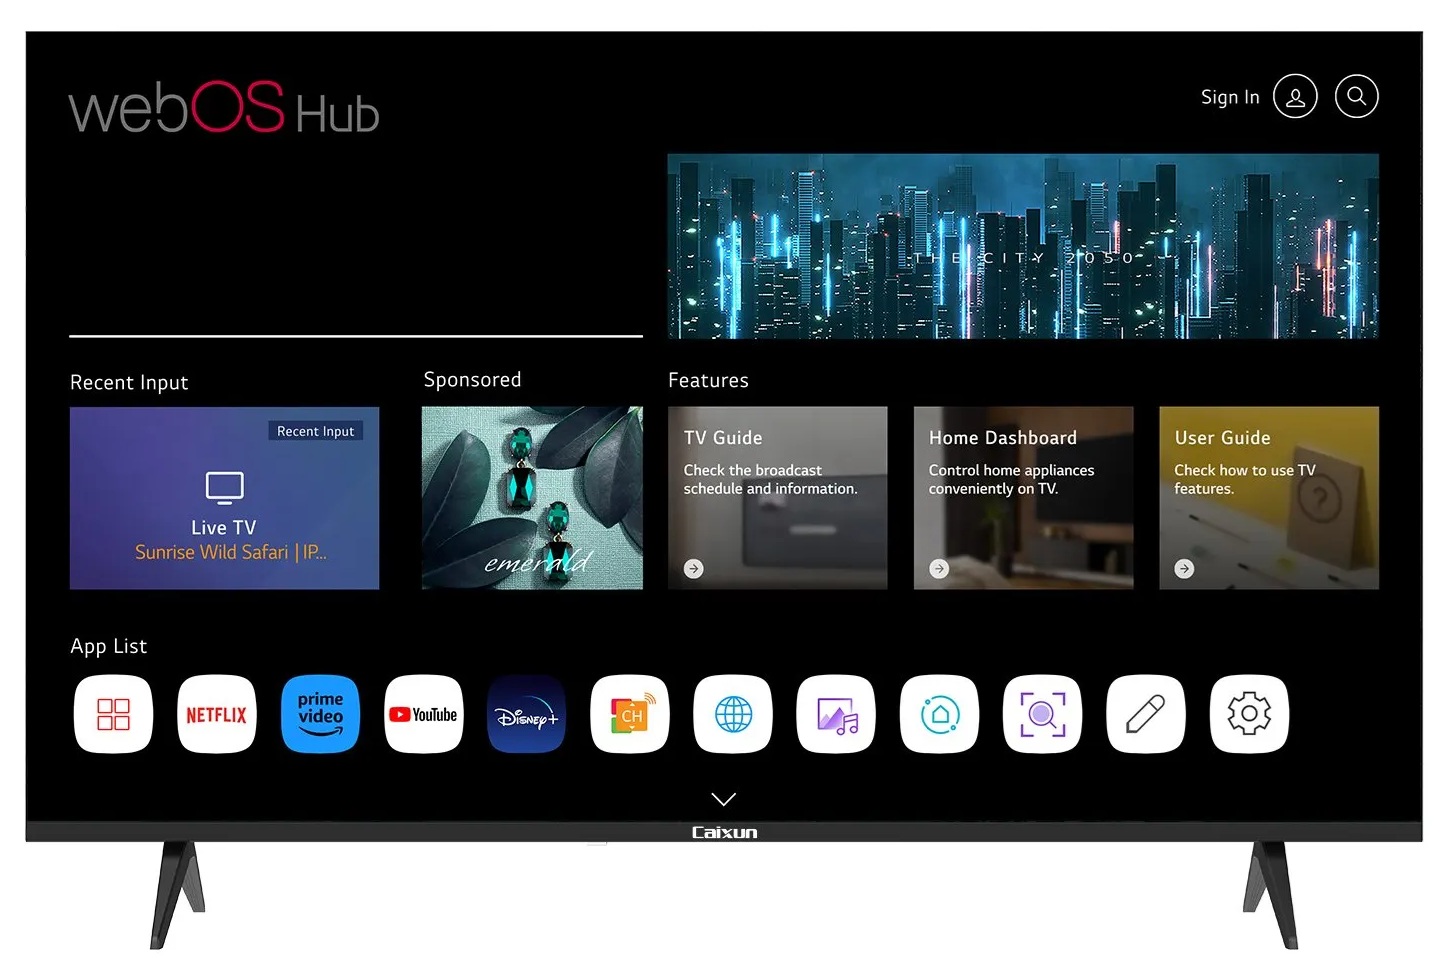Select the Live TV recent input card
The width and height of the screenshot is (1454, 966).
click(x=224, y=497)
